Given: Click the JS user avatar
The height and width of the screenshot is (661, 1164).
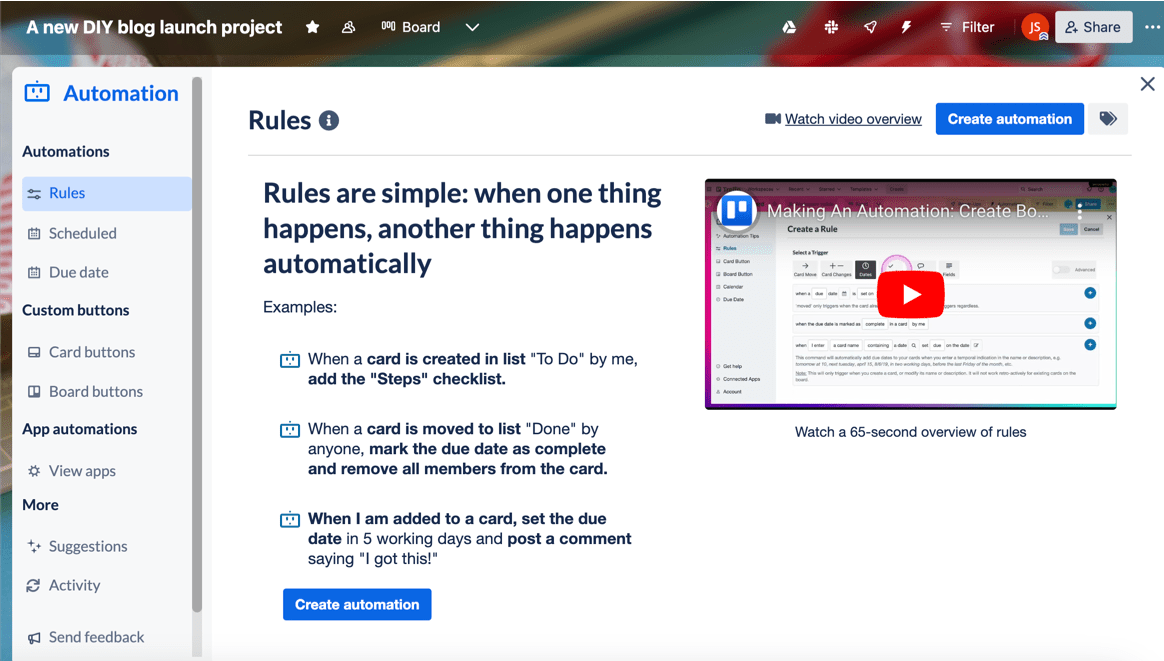Looking at the screenshot, I should coord(1034,27).
